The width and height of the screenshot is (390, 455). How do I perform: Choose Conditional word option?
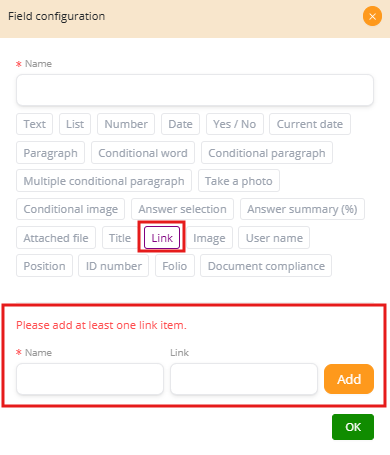coord(143,153)
